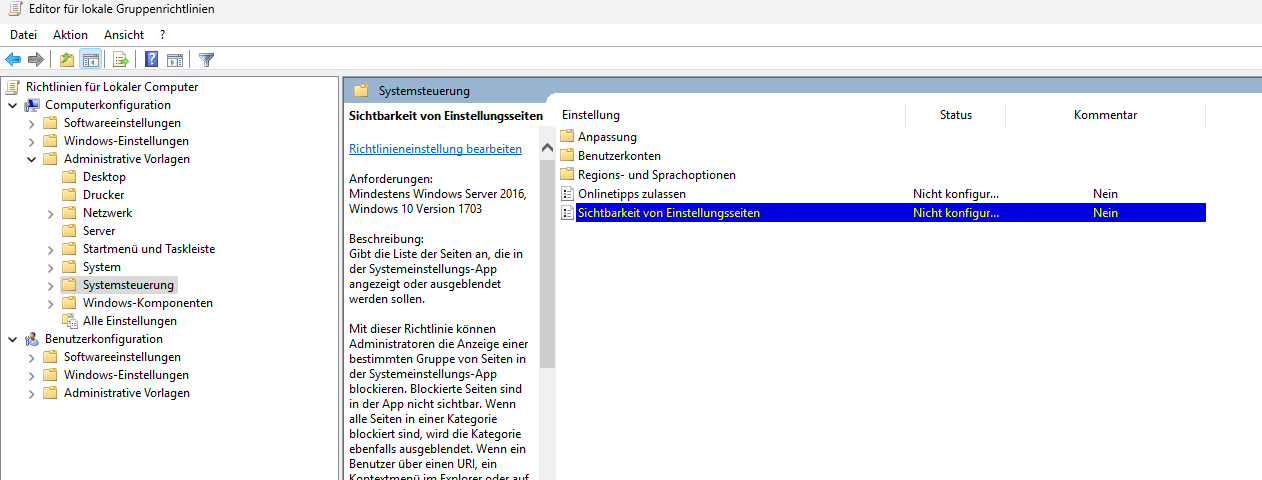The height and width of the screenshot is (480, 1262).
Task: Select the Desktop tree item label
Action: point(104,177)
